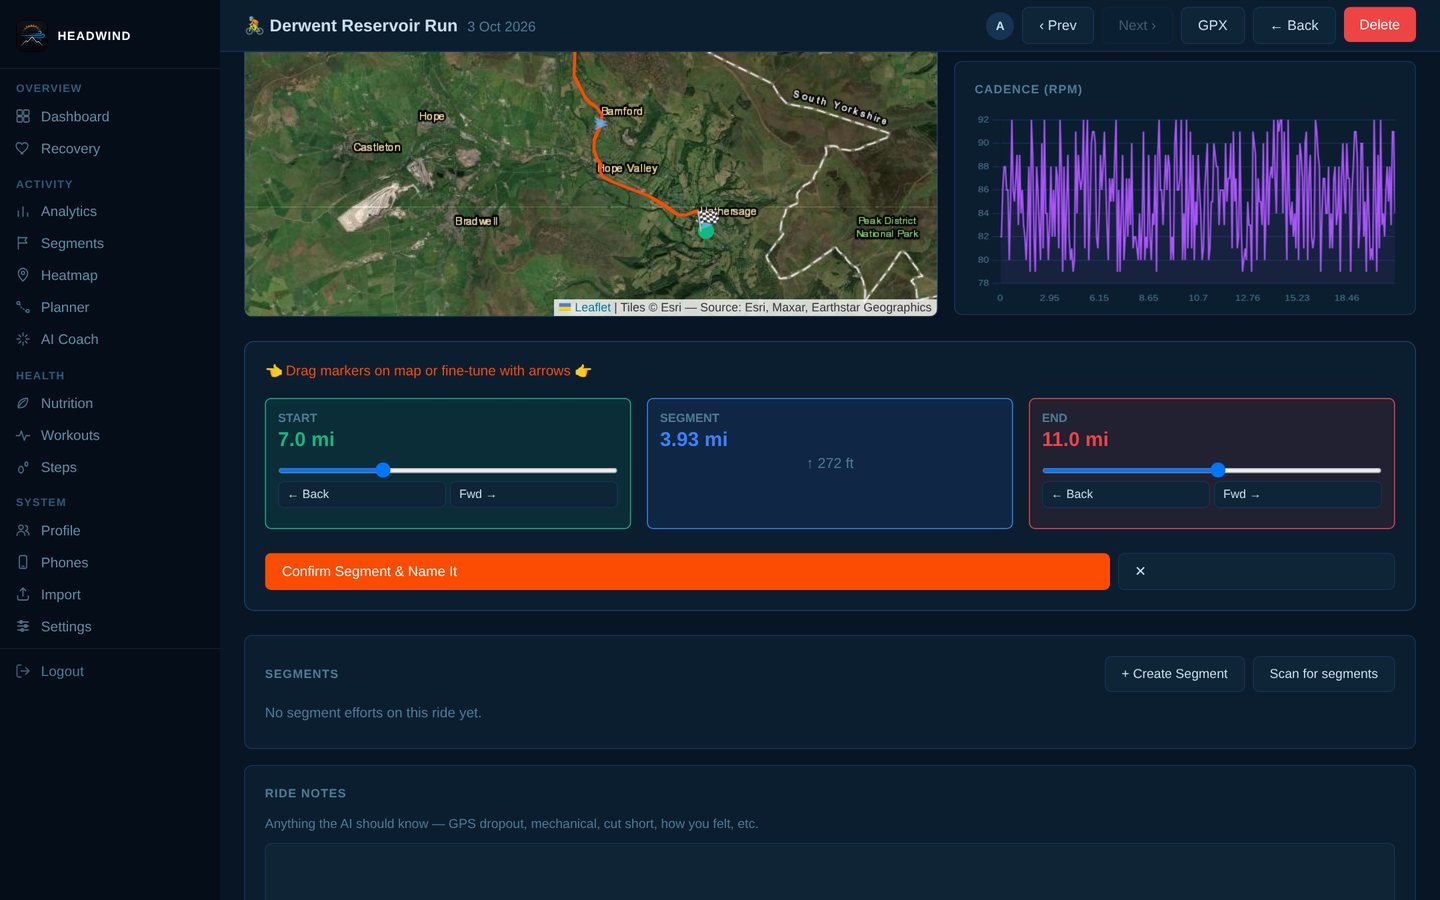Click the Segments flag icon
Image resolution: width=1440 pixels, height=900 pixels.
[23, 243]
